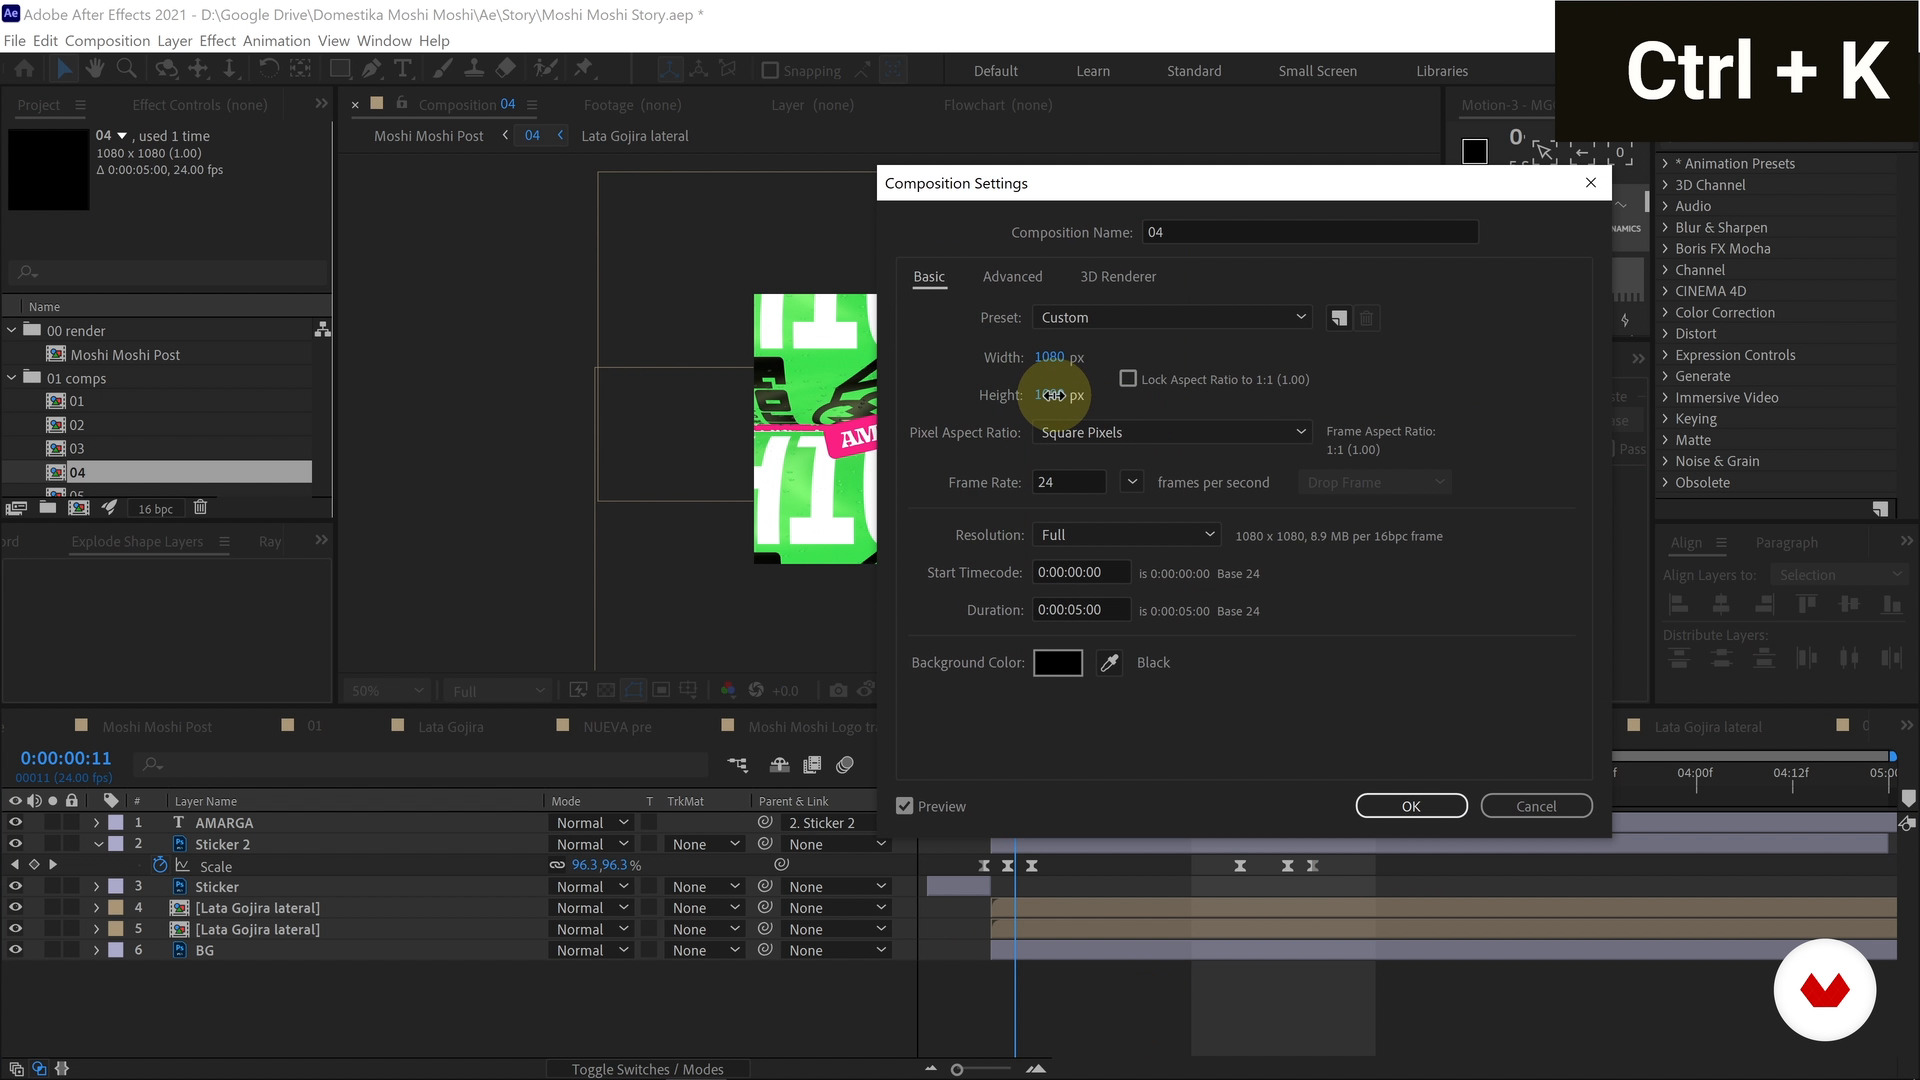1920x1080 pixels.
Task: Click OK in Composition Settings
Action: pyautogui.click(x=1411, y=806)
